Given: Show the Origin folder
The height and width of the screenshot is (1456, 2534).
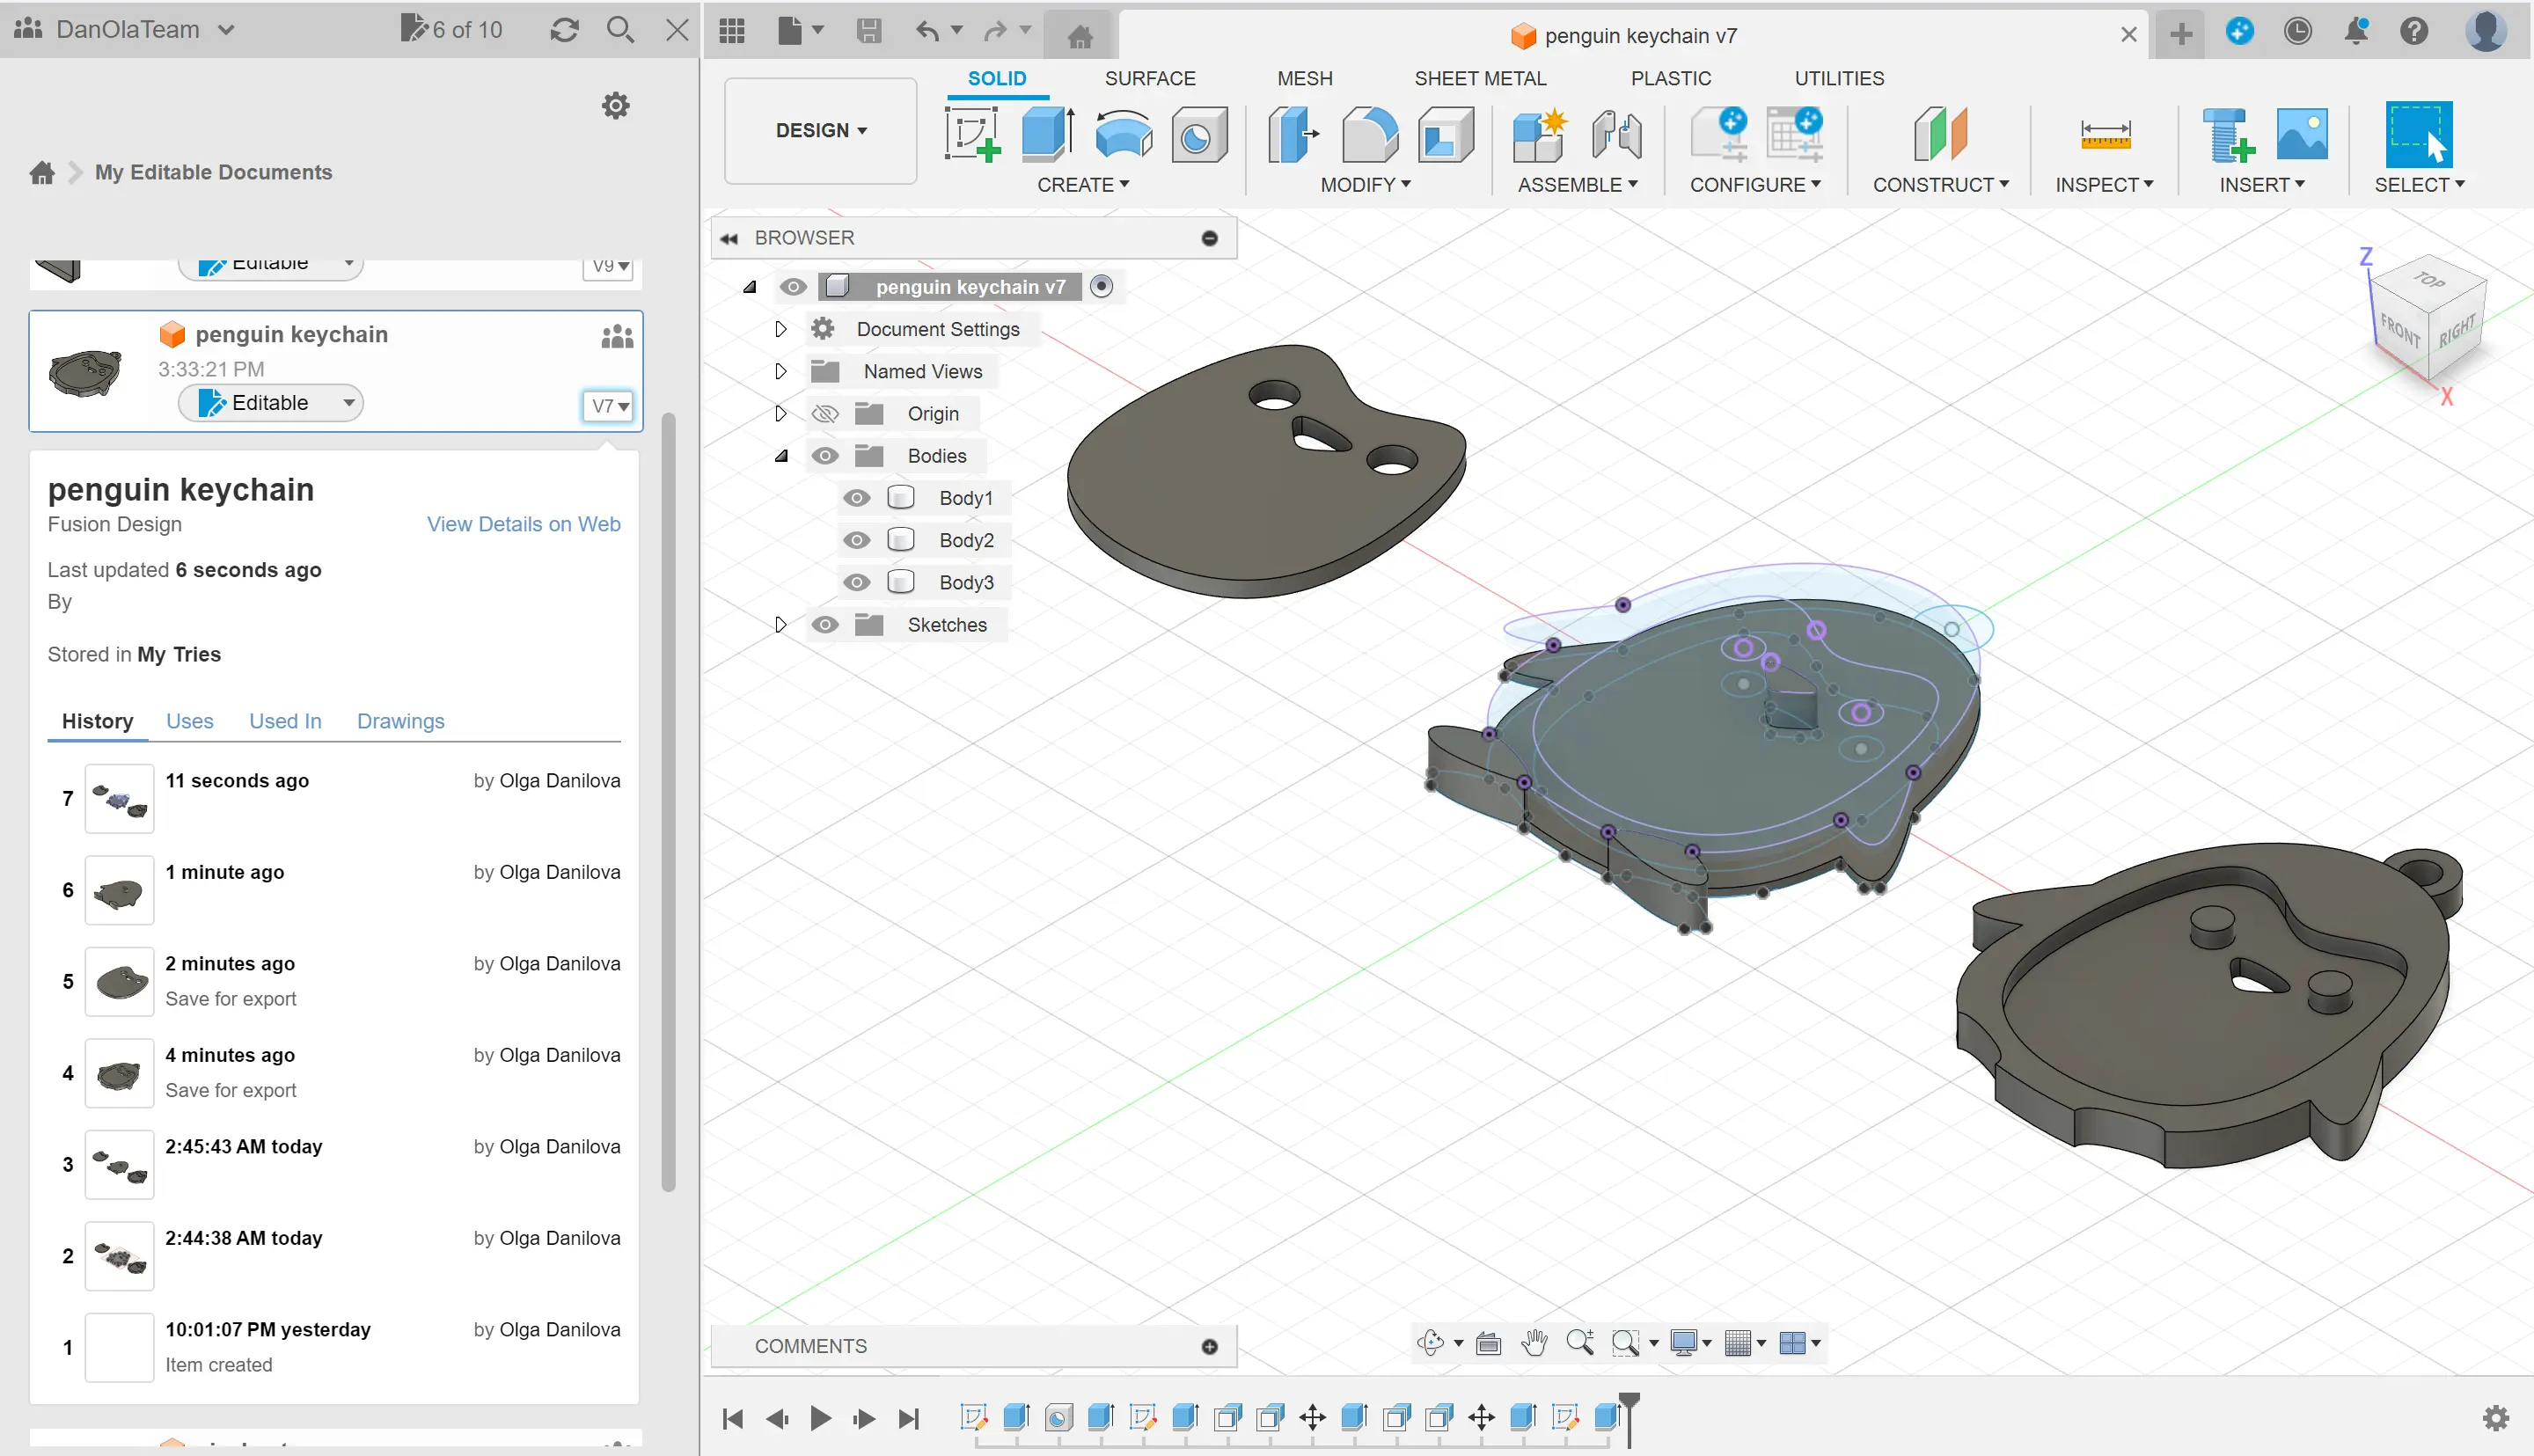Looking at the screenshot, I should 824,414.
